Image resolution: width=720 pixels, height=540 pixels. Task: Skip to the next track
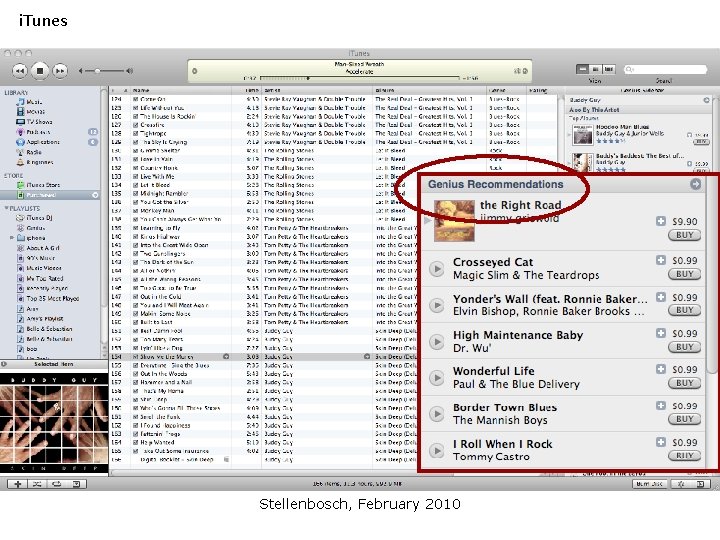(60, 71)
